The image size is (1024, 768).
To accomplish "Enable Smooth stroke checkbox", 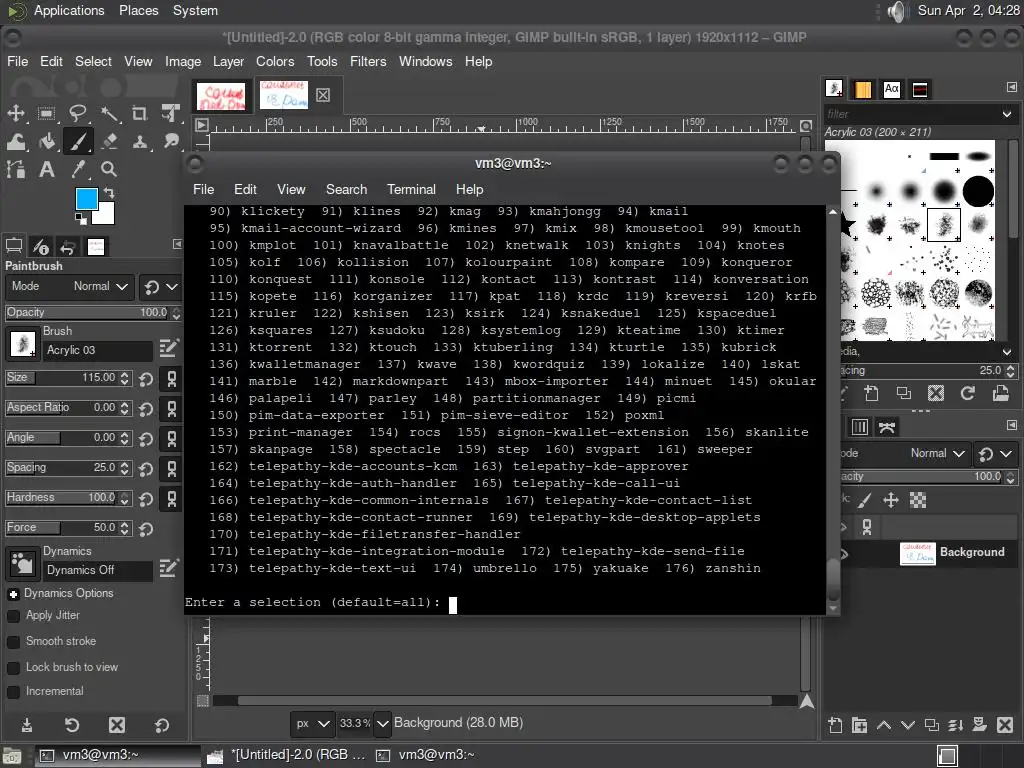I will click(13, 642).
